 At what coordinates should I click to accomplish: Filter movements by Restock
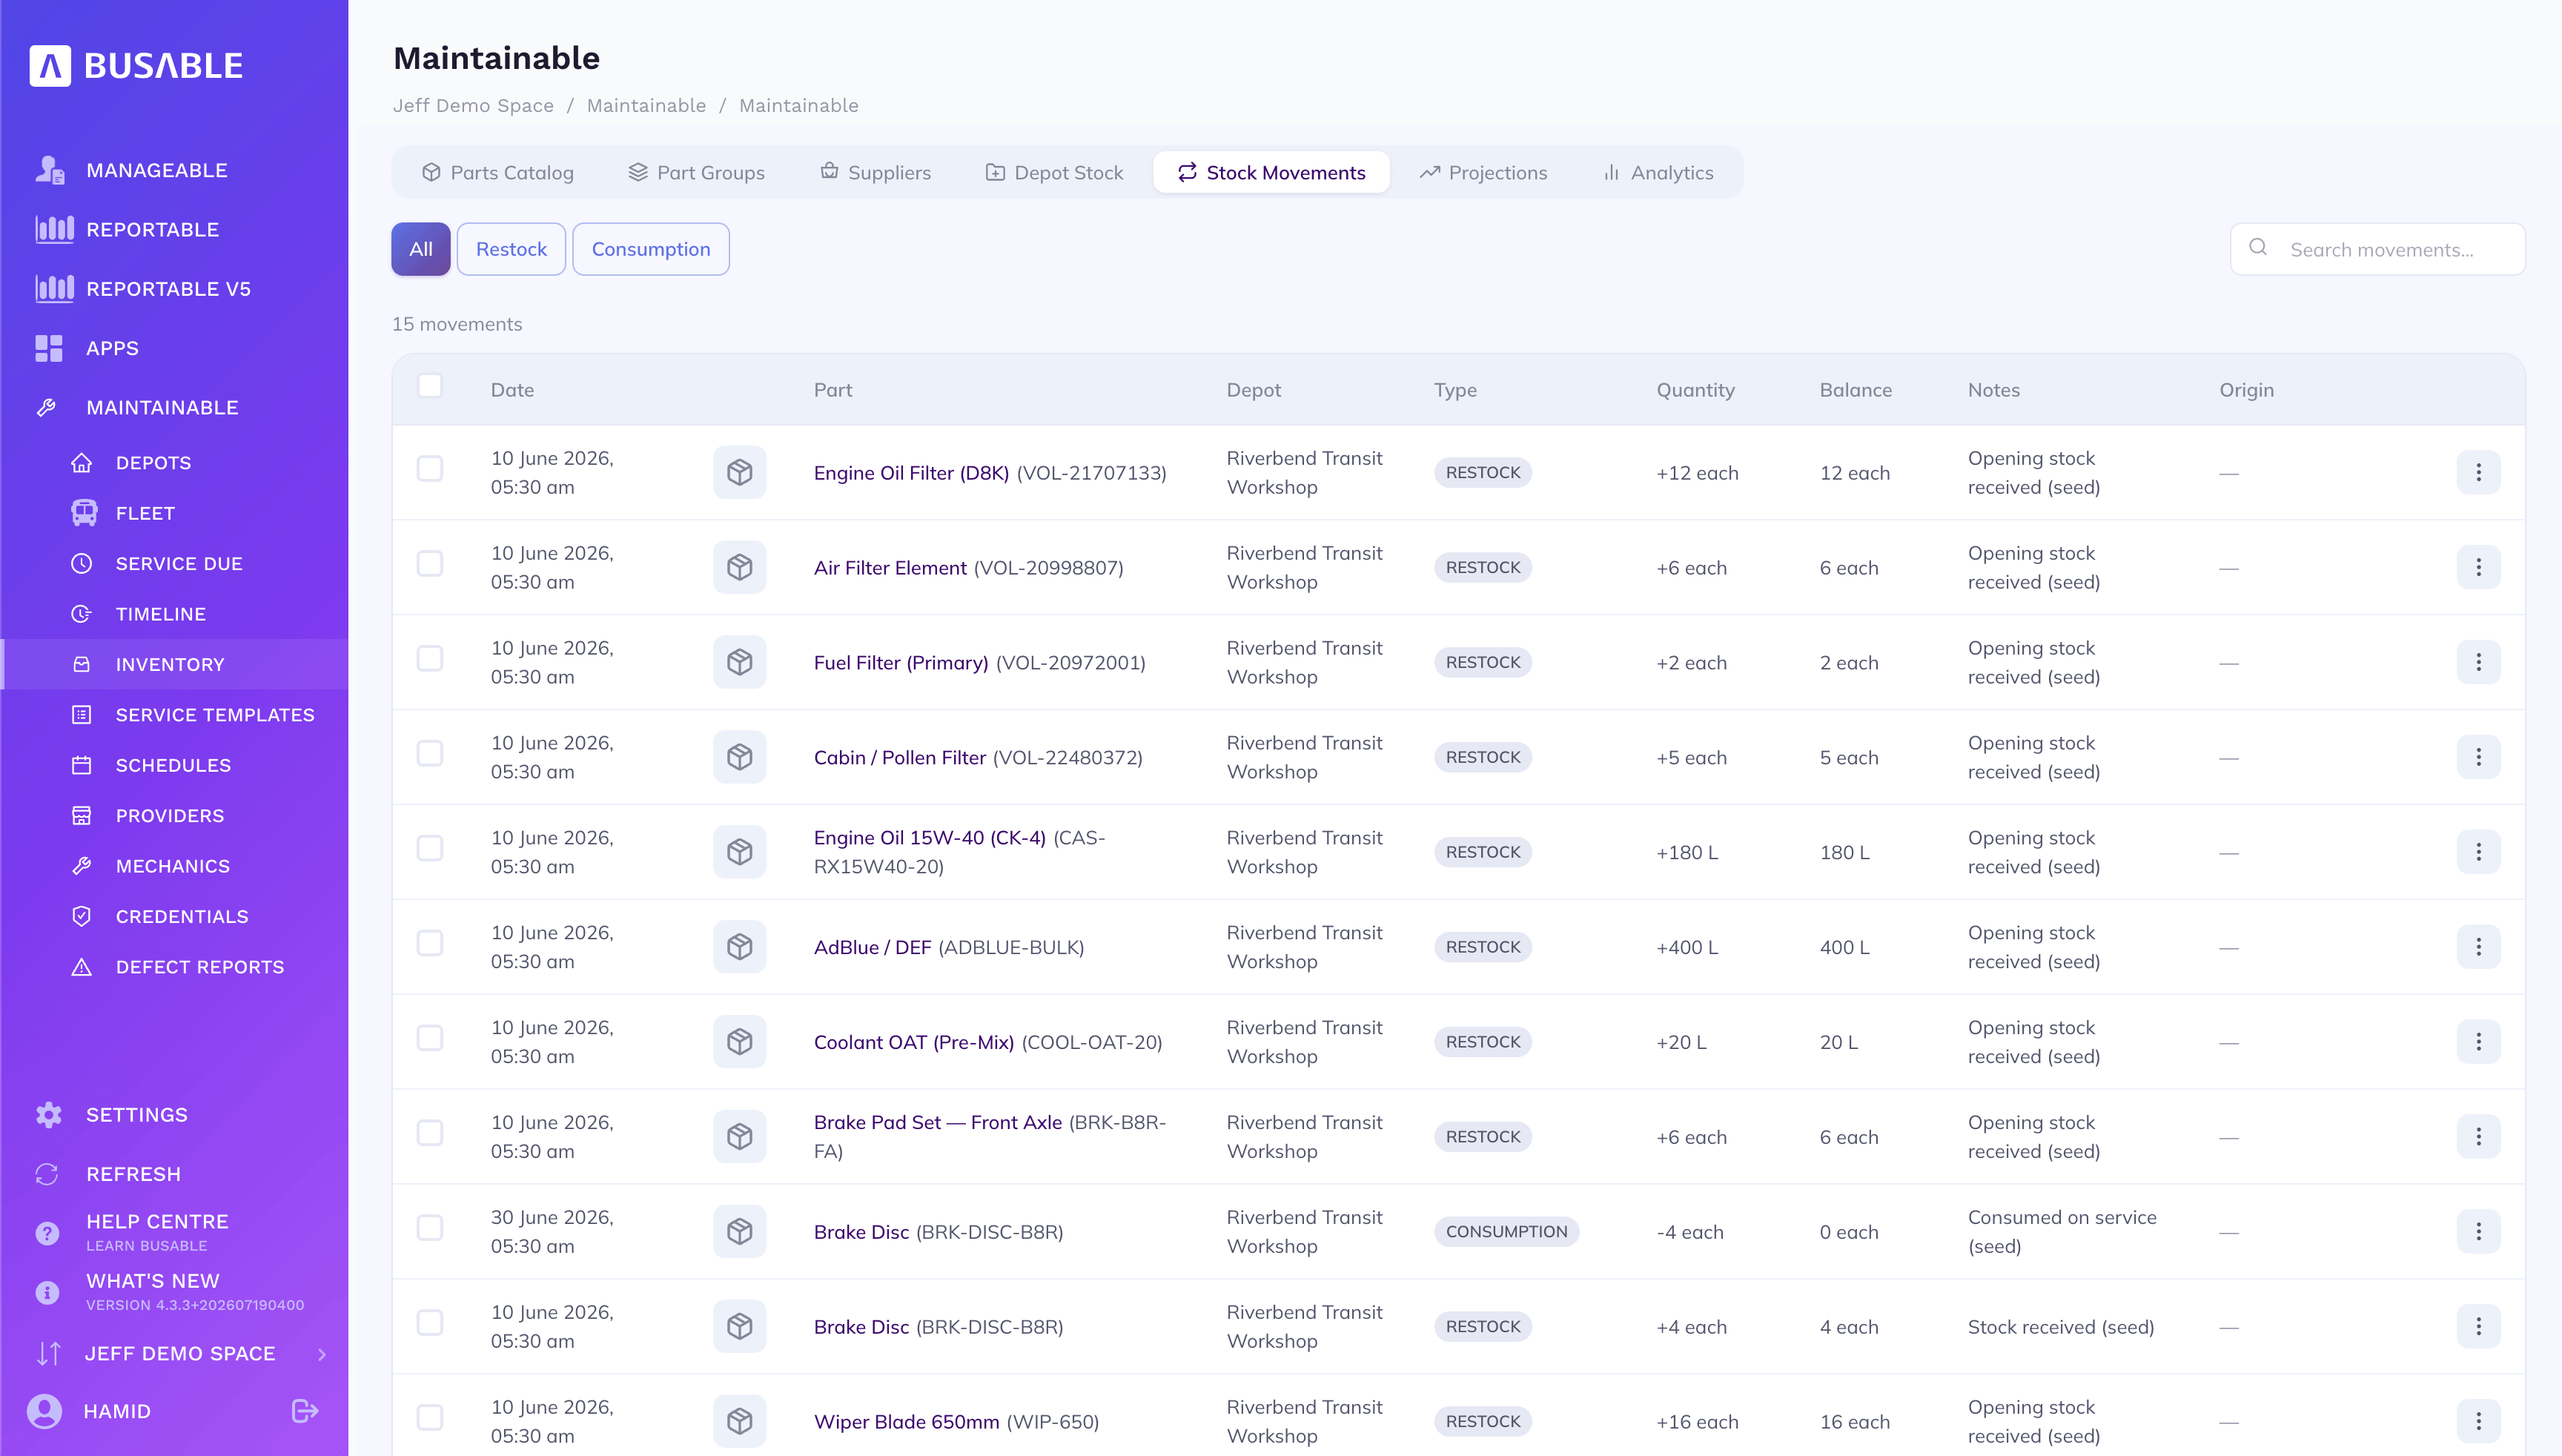pyautogui.click(x=511, y=249)
